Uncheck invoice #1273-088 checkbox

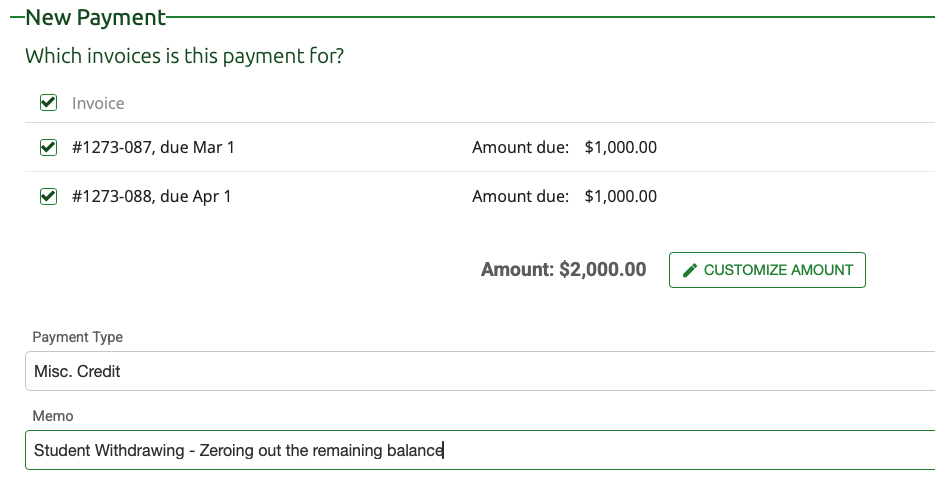(x=47, y=197)
